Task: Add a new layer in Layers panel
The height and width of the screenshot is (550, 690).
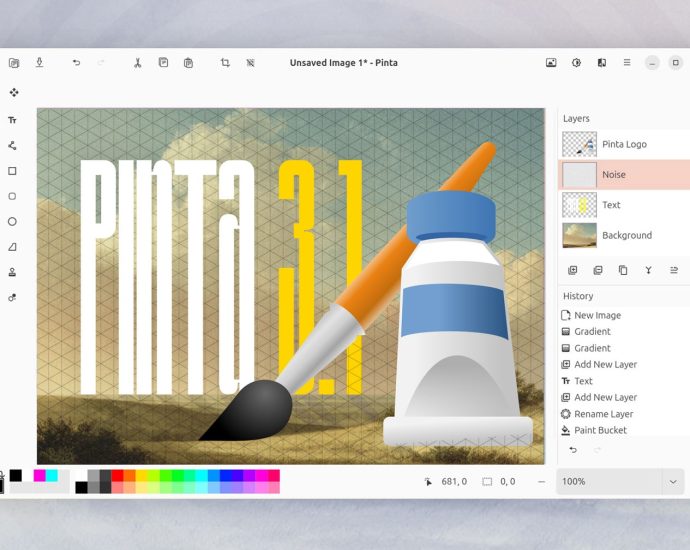Action: coord(573,270)
